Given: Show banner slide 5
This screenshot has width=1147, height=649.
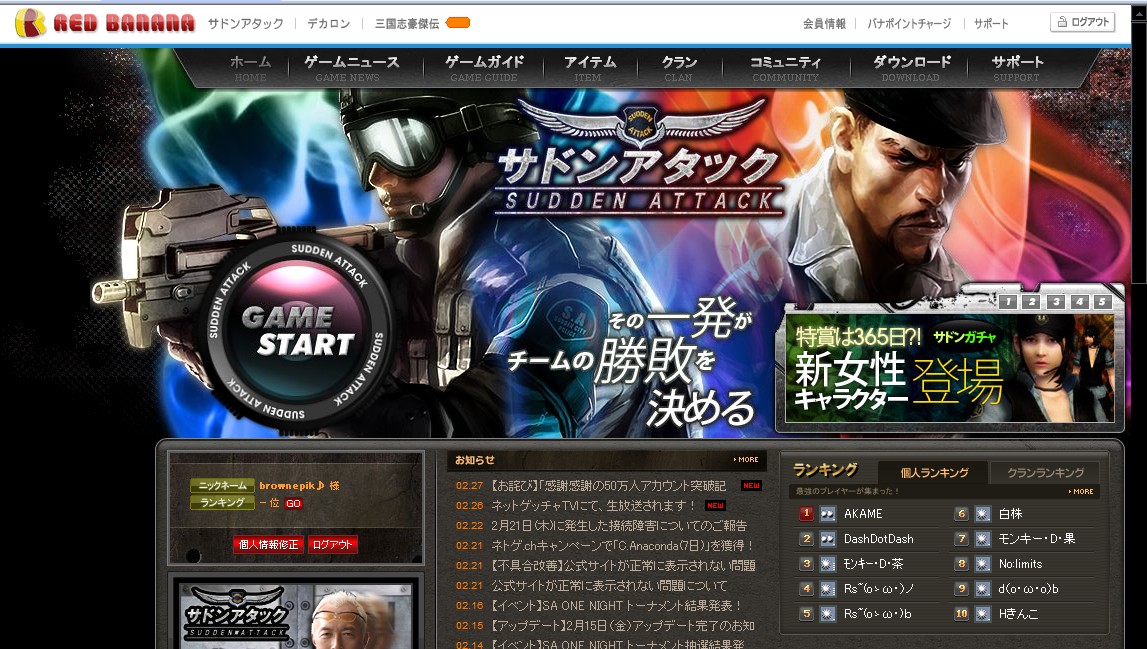Looking at the screenshot, I should point(1102,301).
